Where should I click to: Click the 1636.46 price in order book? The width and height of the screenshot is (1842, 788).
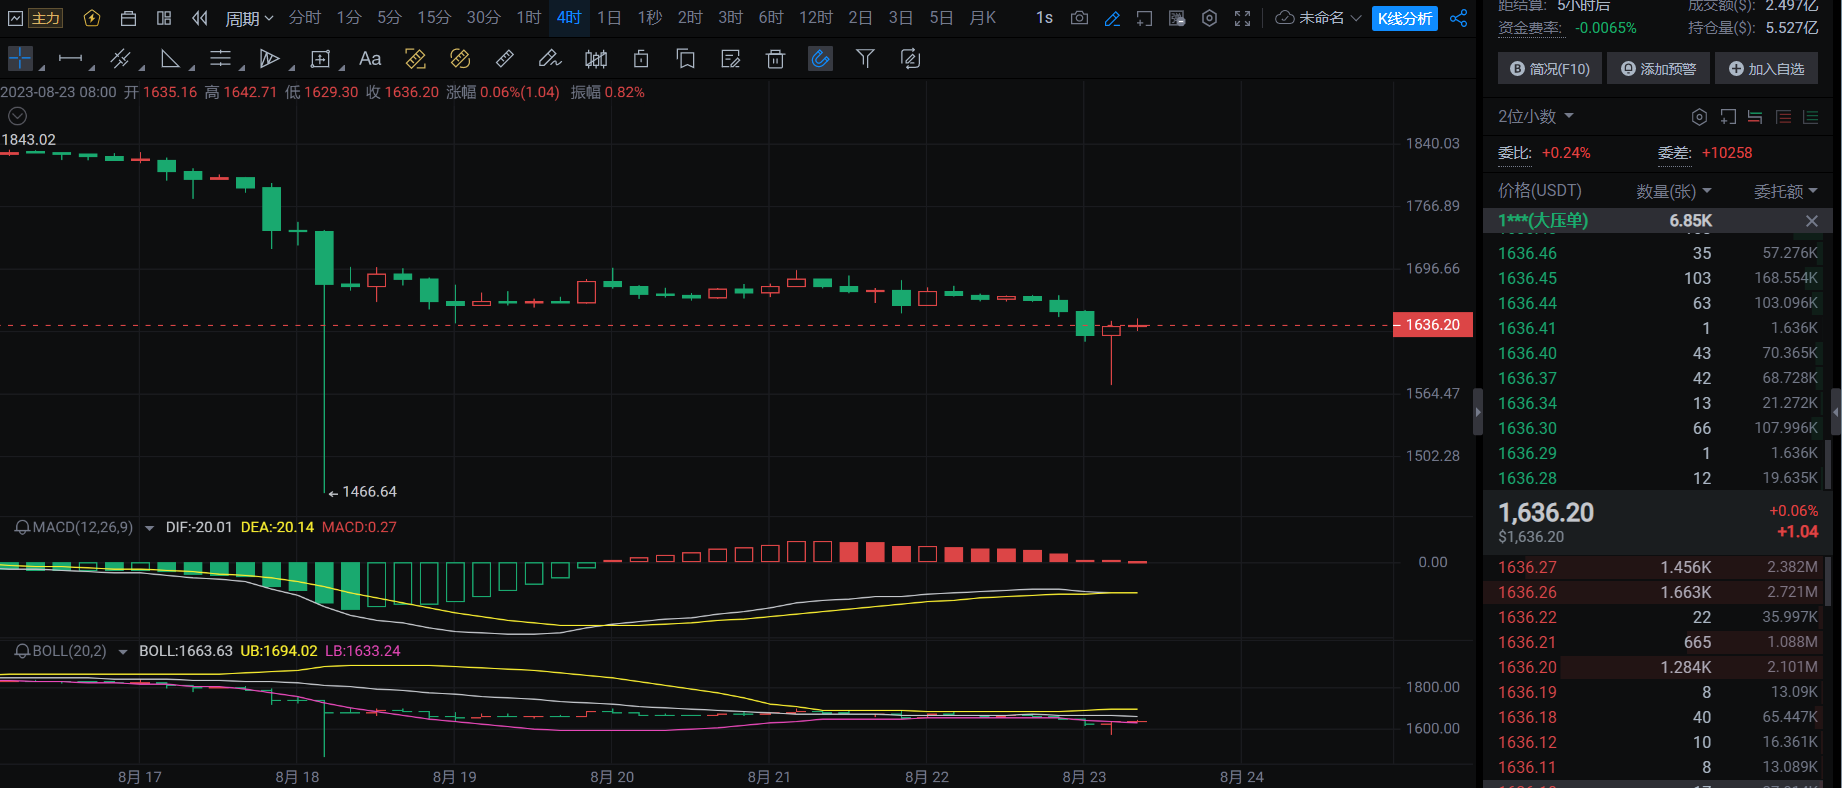pyautogui.click(x=1527, y=254)
